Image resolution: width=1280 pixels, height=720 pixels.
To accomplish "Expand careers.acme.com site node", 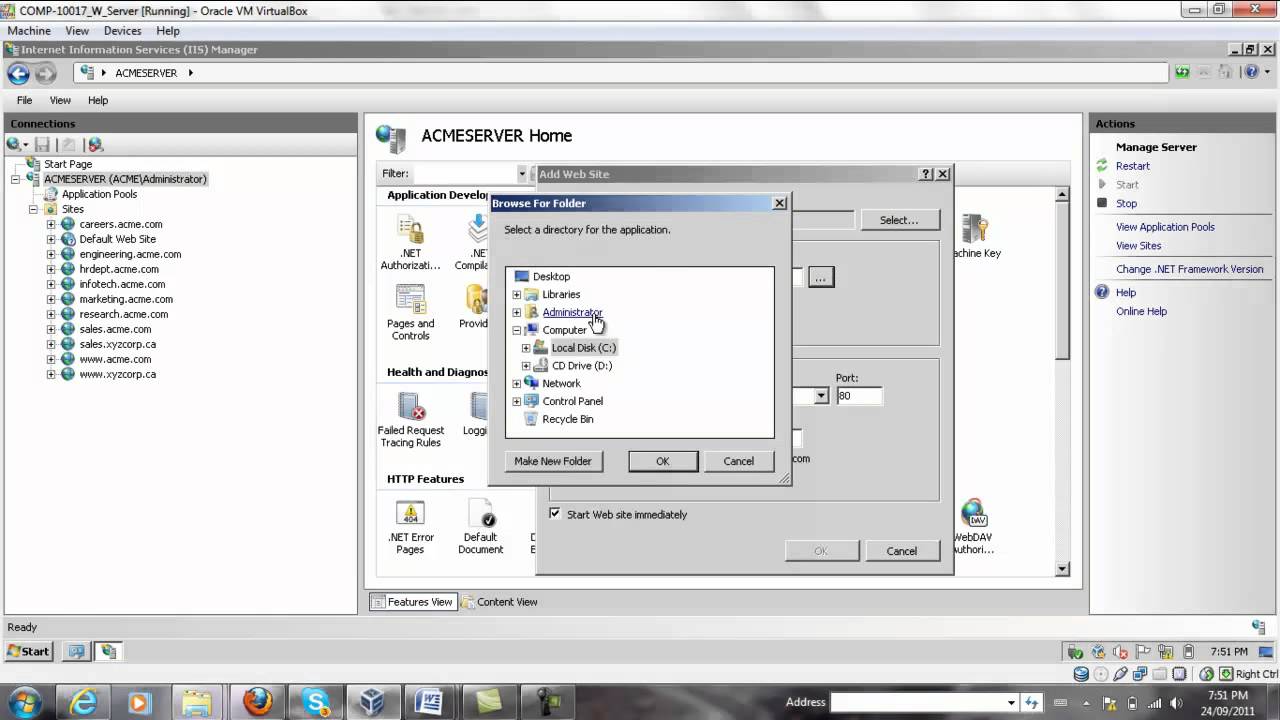I will [51, 225].
